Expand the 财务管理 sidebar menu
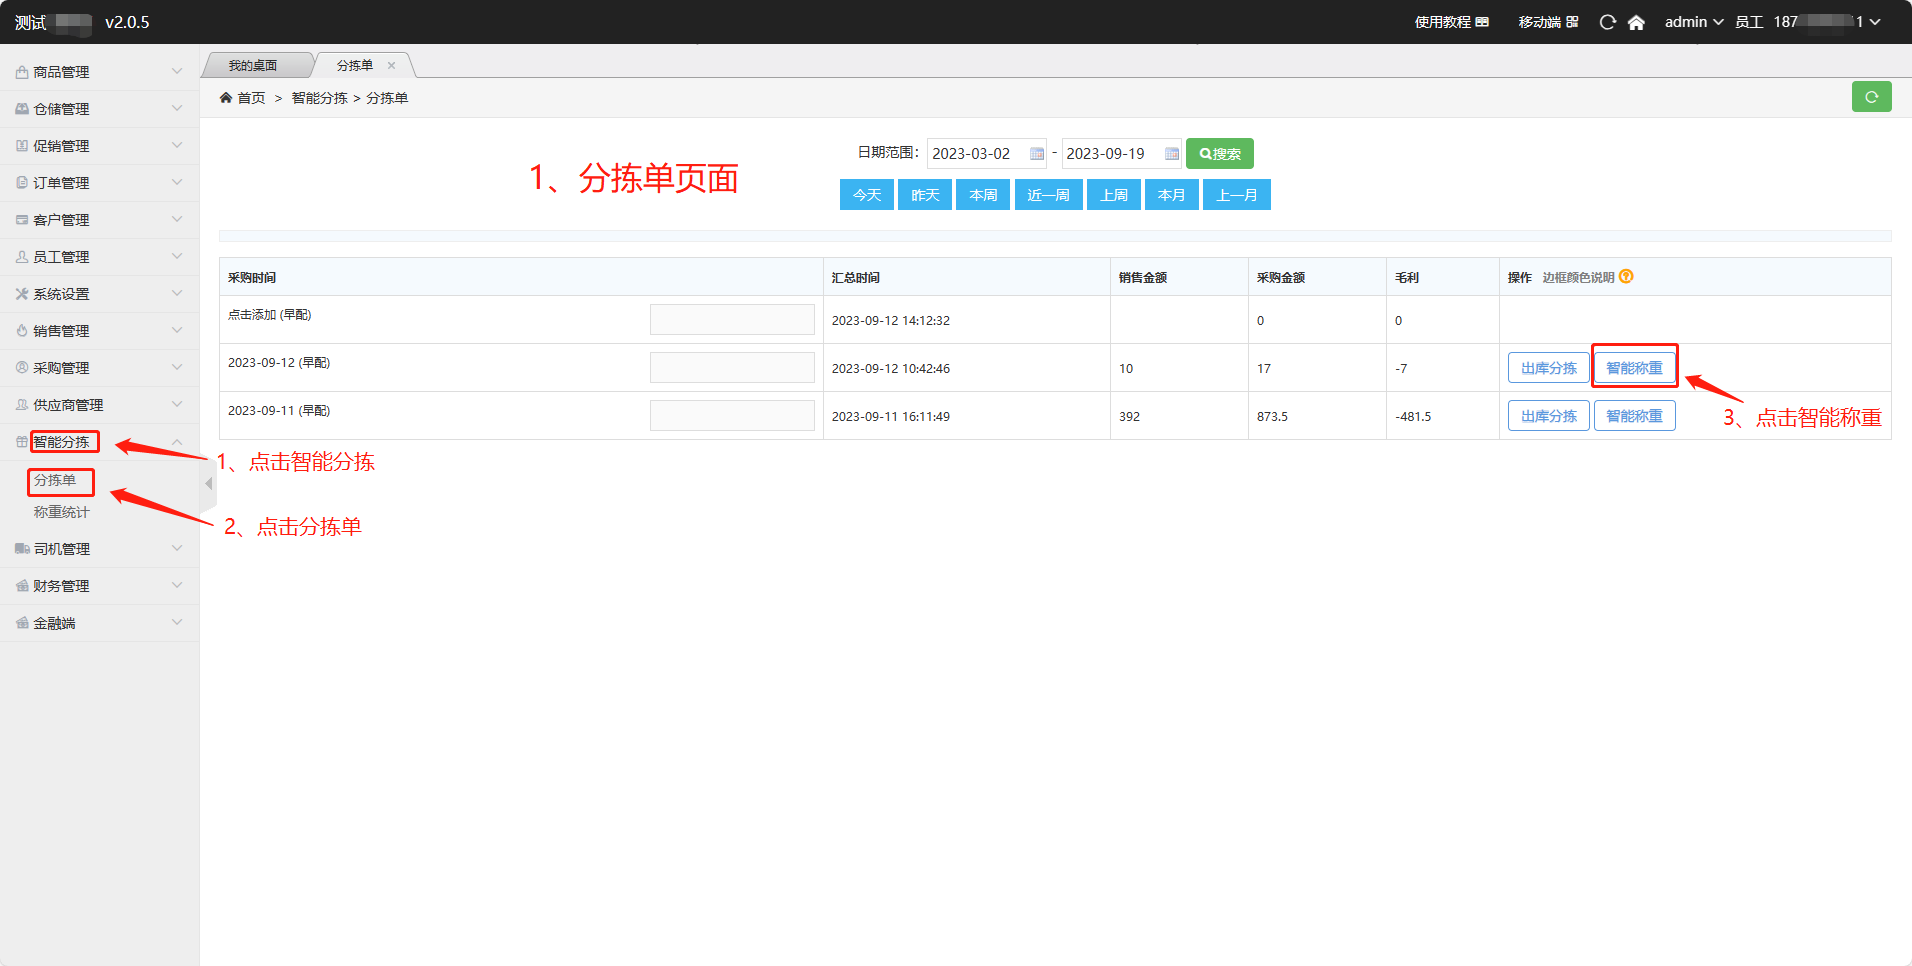Viewport: 1912px width, 966px height. pyautogui.click(x=98, y=586)
